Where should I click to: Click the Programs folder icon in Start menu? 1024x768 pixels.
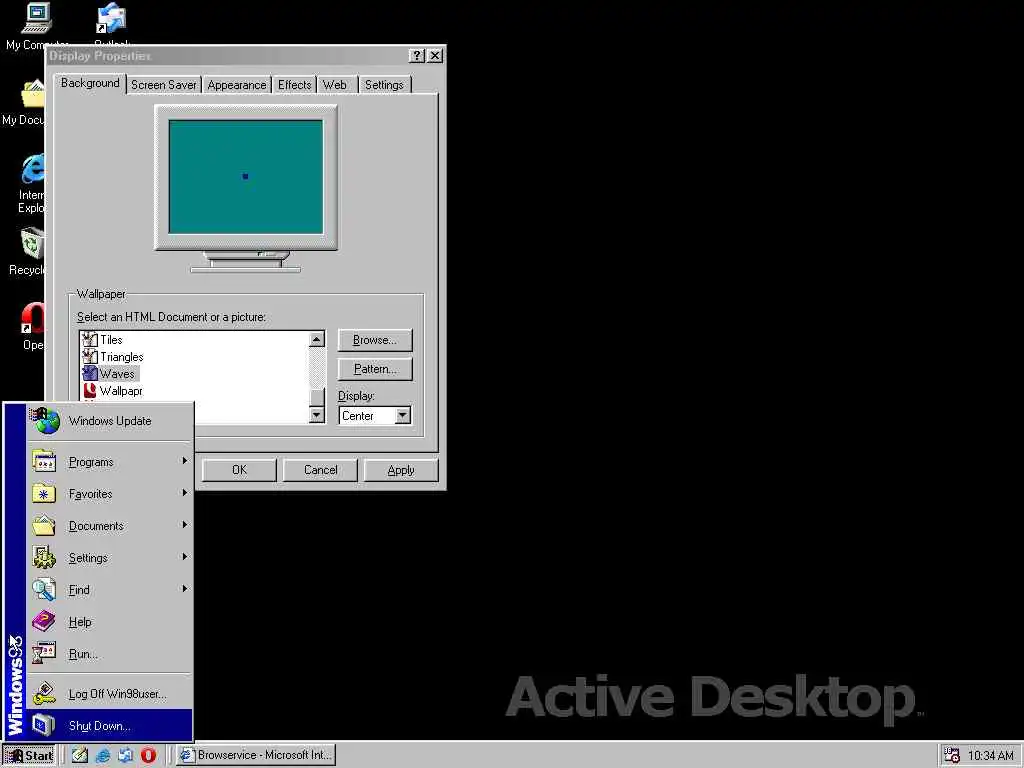[44, 461]
